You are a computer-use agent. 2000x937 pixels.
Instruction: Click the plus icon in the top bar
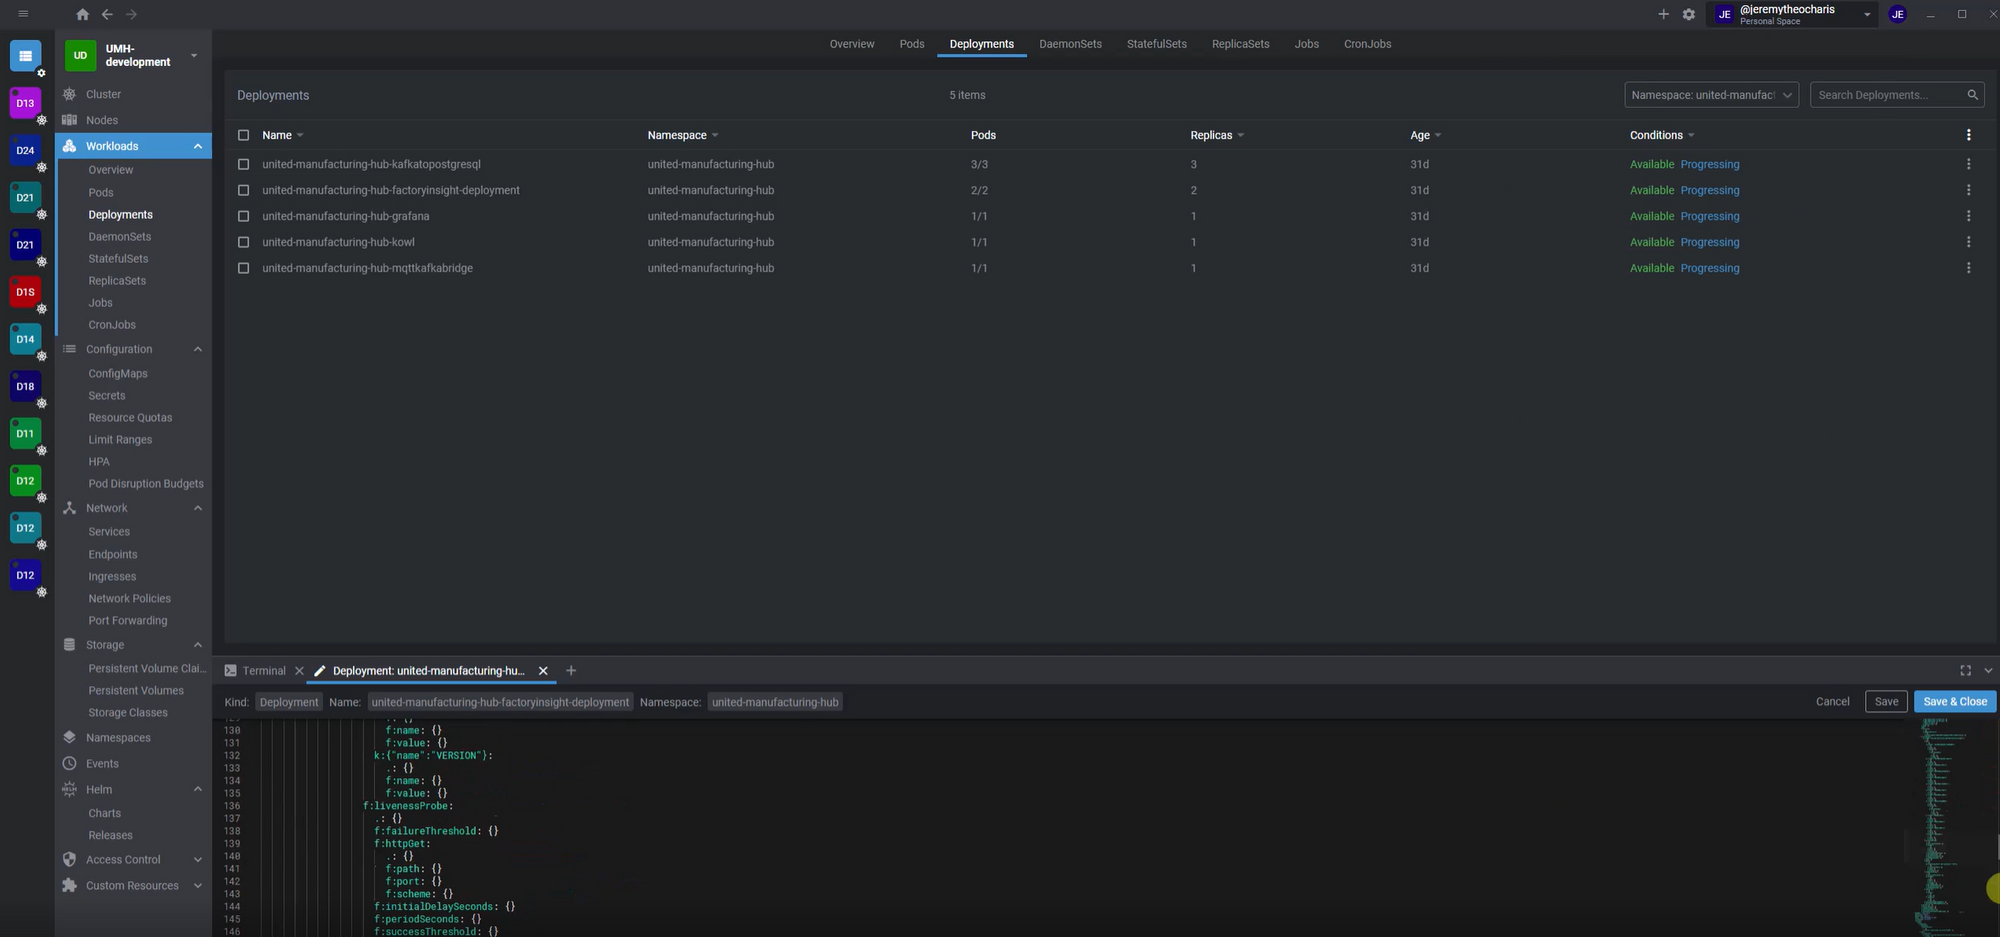click(x=1663, y=14)
